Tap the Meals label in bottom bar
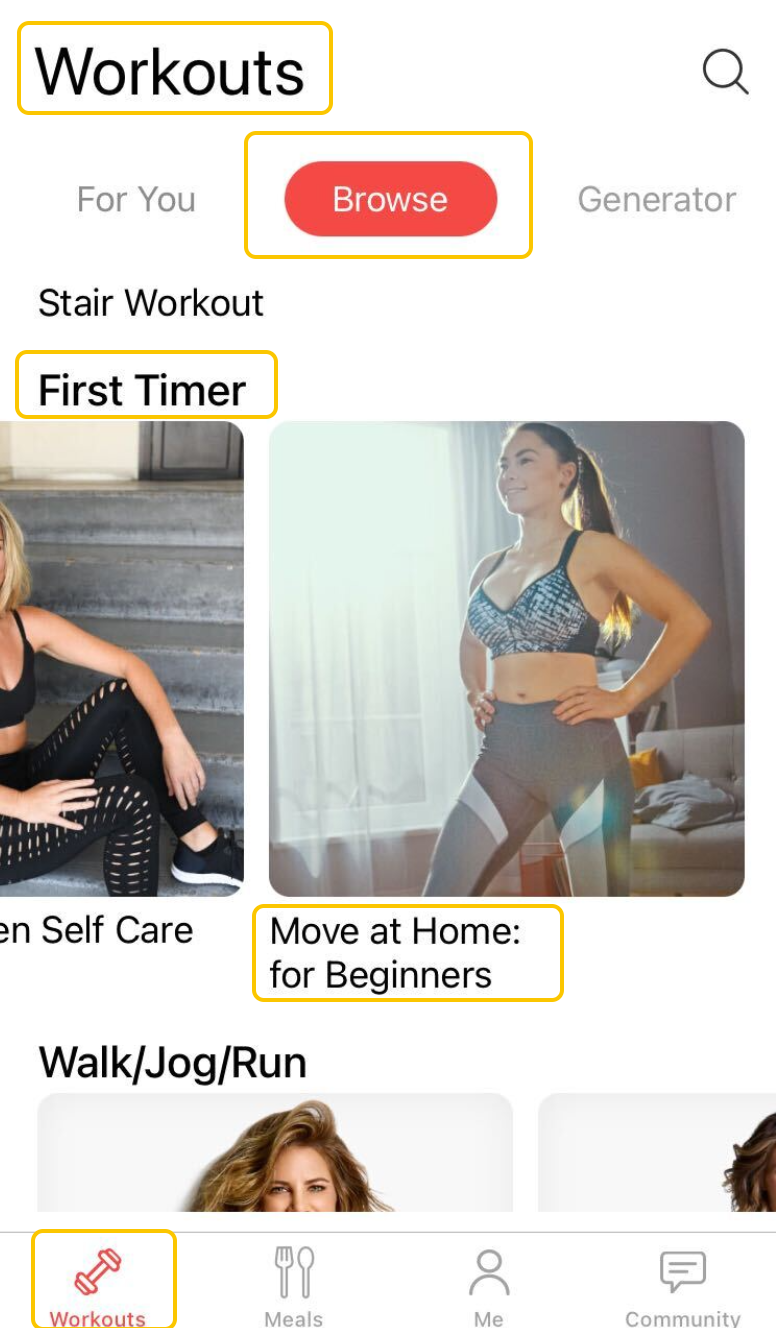776x1328 pixels. coord(294,1318)
